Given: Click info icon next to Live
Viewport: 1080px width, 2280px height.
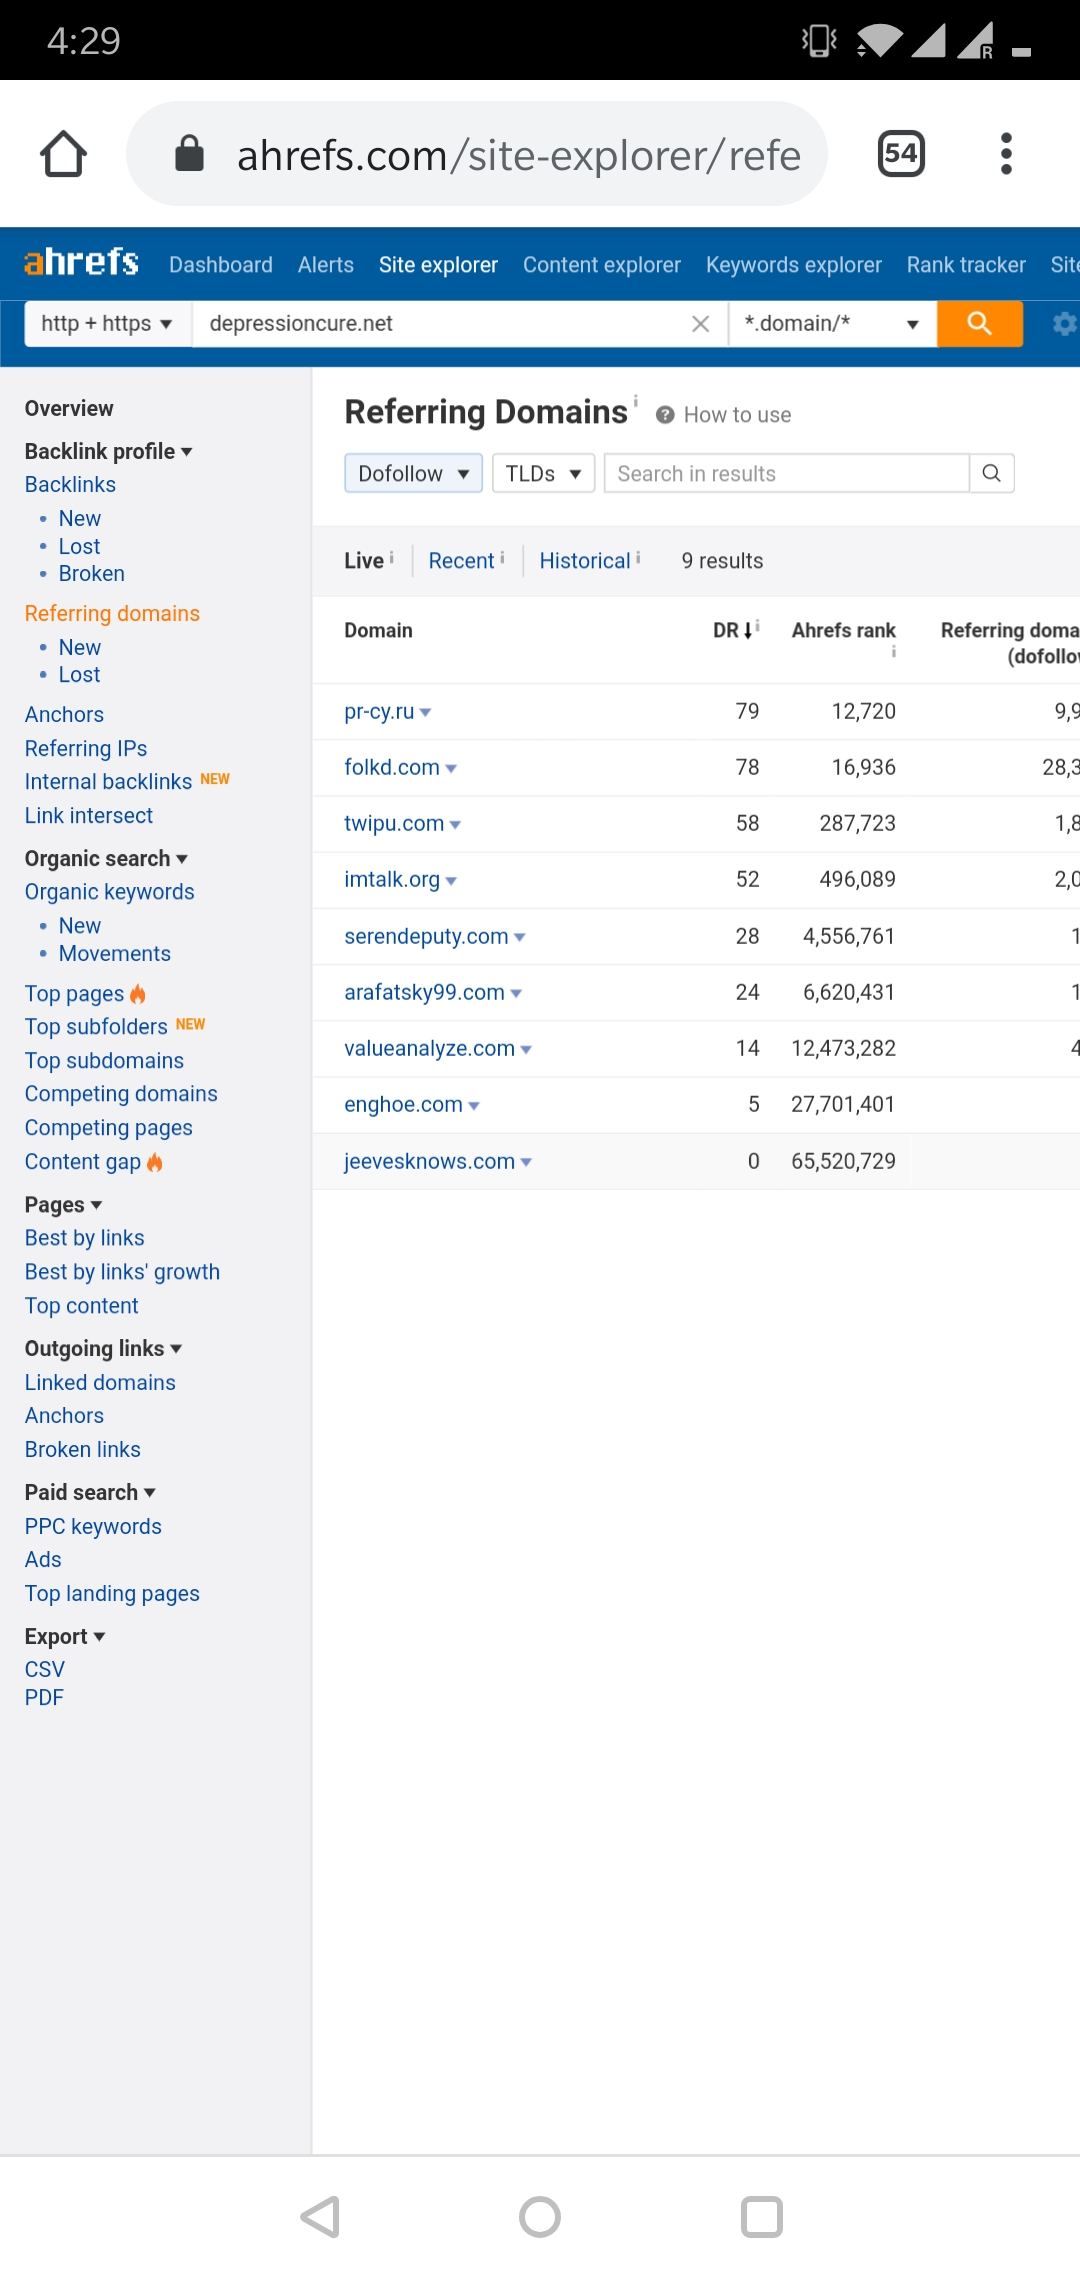Looking at the screenshot, I should click(x=392, y=558).
